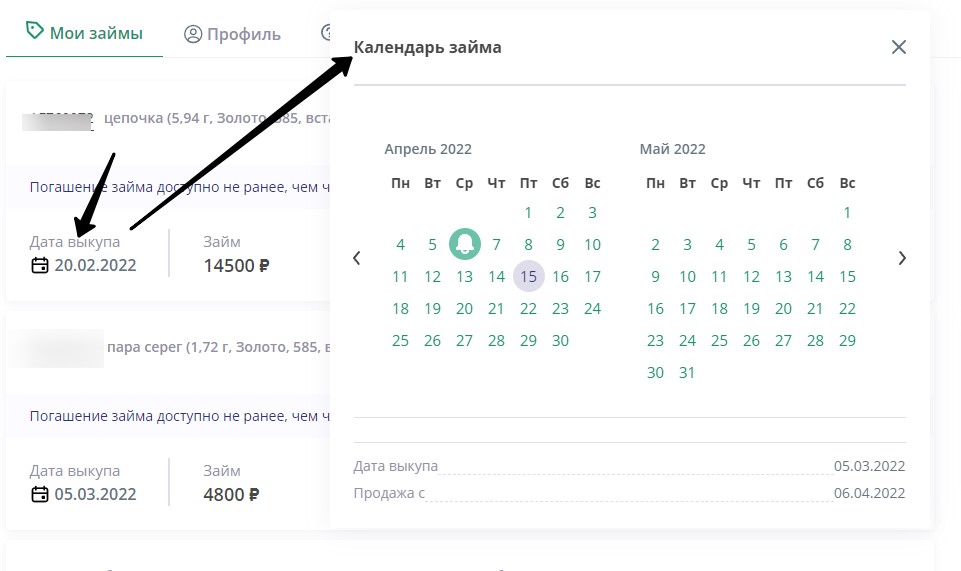961x571 pixels.
Task: Click the bell notification icon on April 6
Action: tap(465, 244)
